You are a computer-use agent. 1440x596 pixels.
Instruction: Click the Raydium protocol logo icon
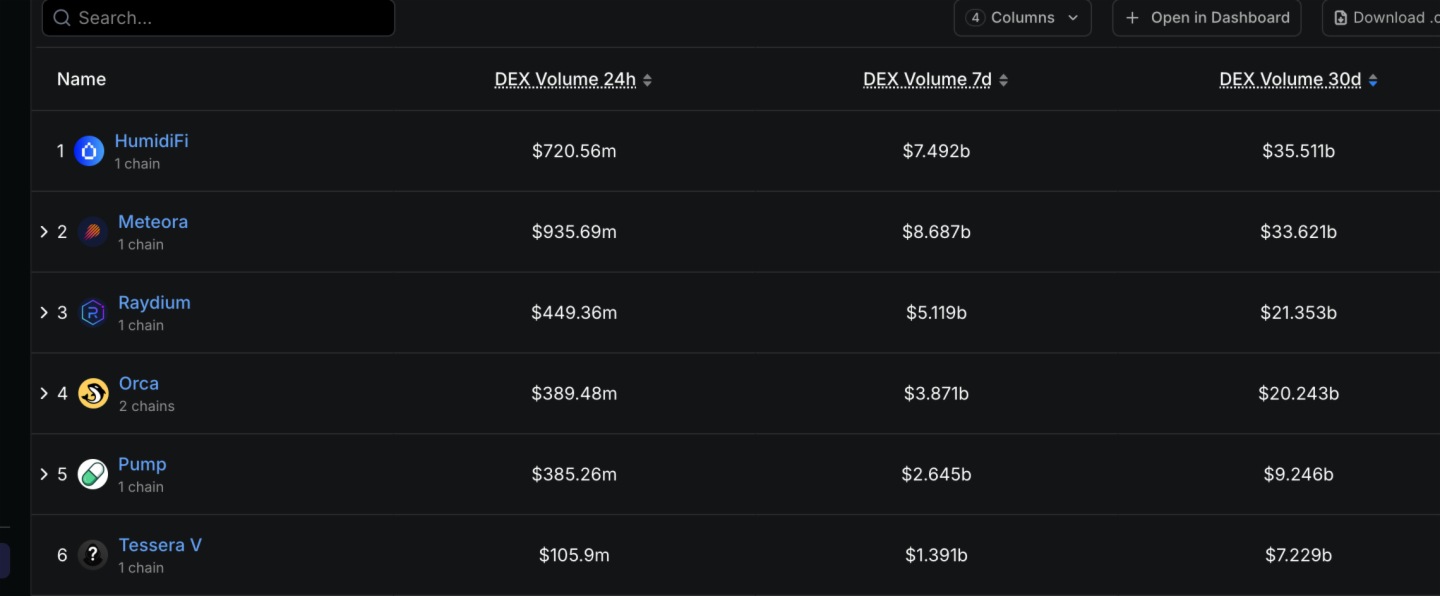92,313
